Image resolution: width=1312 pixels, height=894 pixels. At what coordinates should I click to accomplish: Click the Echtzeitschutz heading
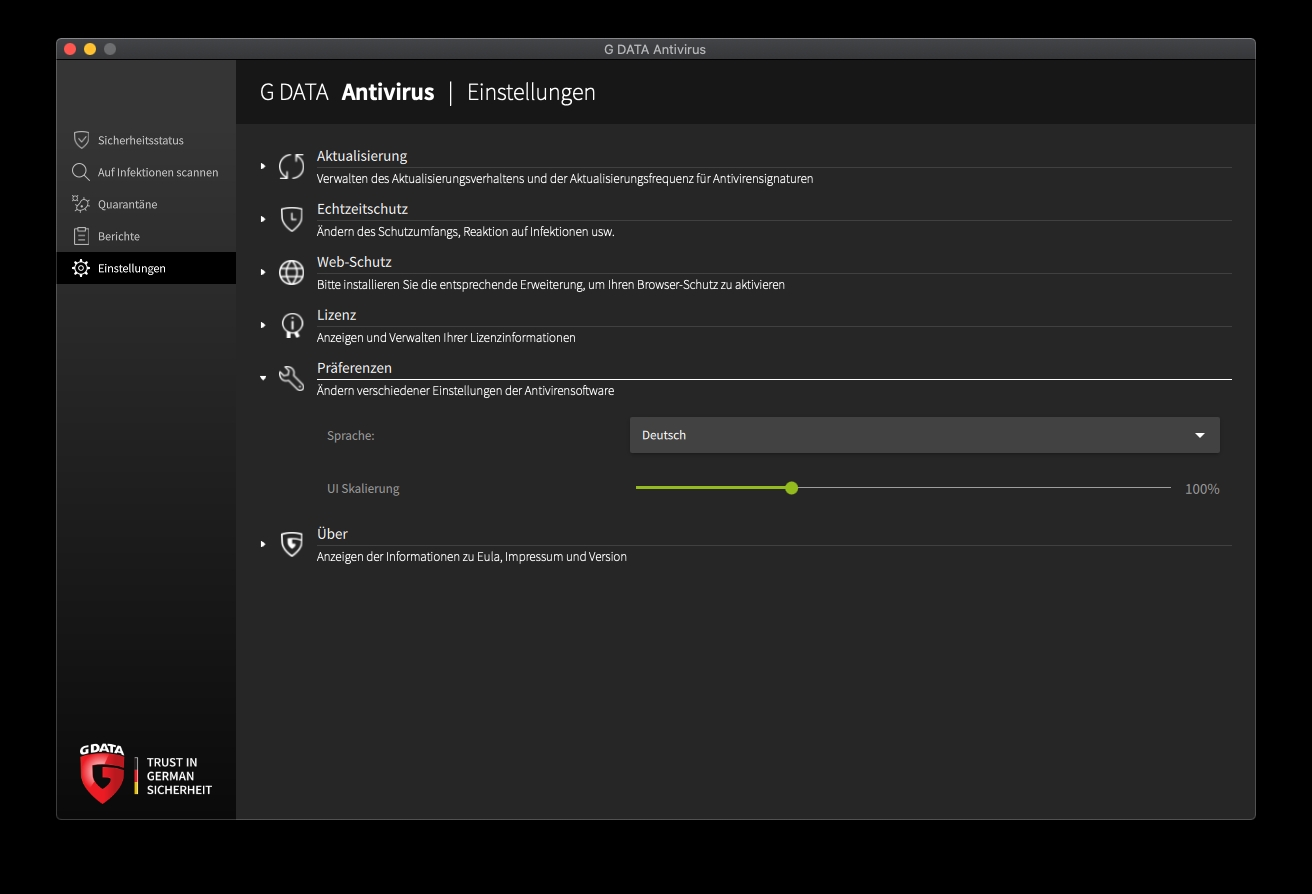[362, 209]
